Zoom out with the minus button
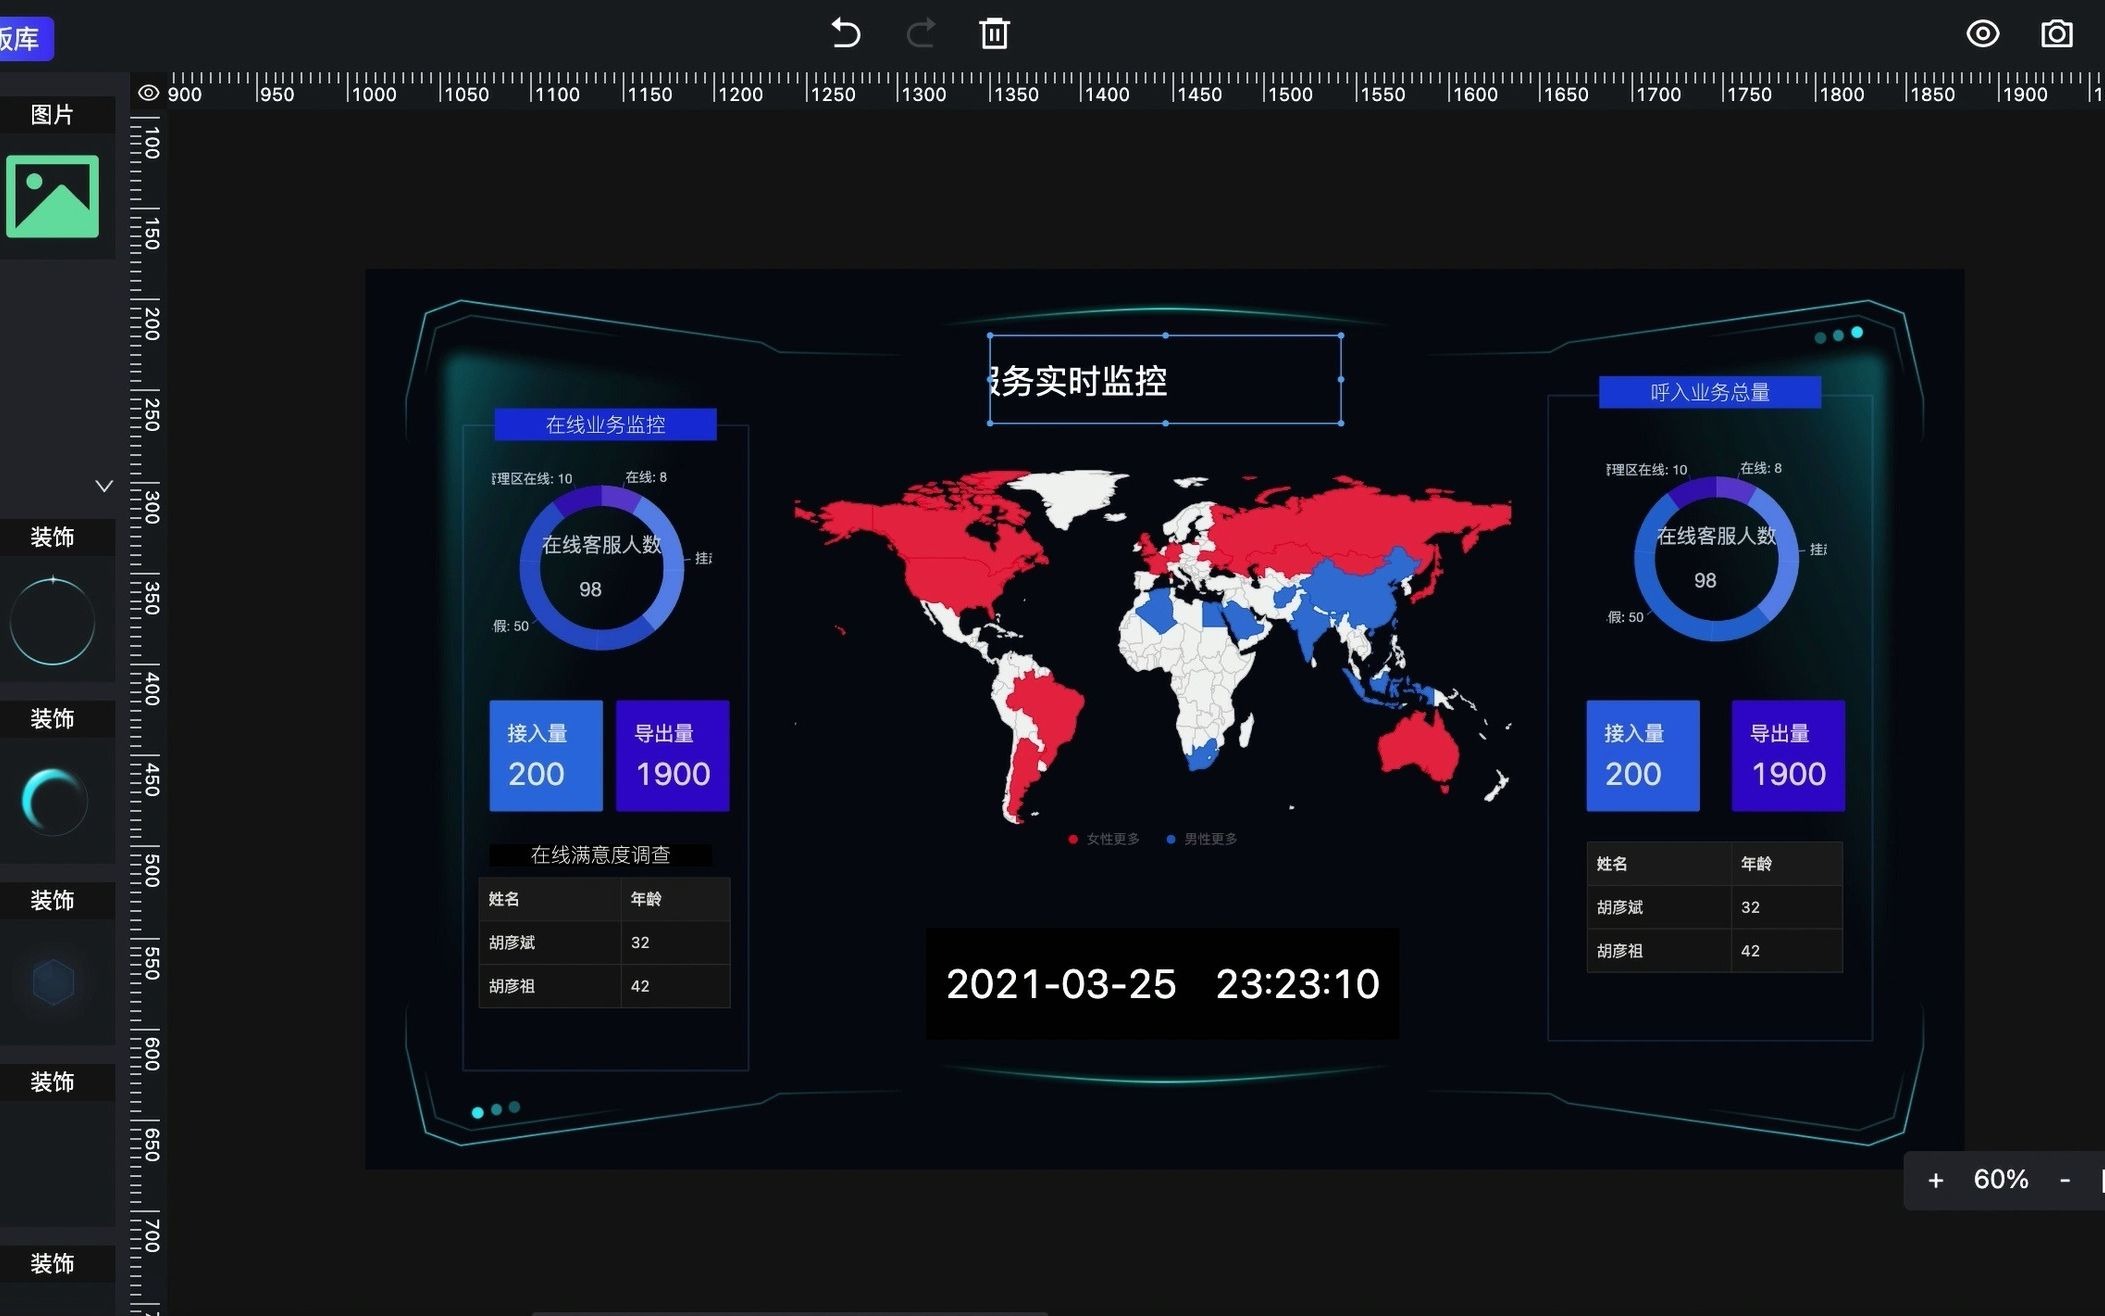The height and width of the screenshot is (1316, 2105). pyautogui.click(x=2065, y=1180)
